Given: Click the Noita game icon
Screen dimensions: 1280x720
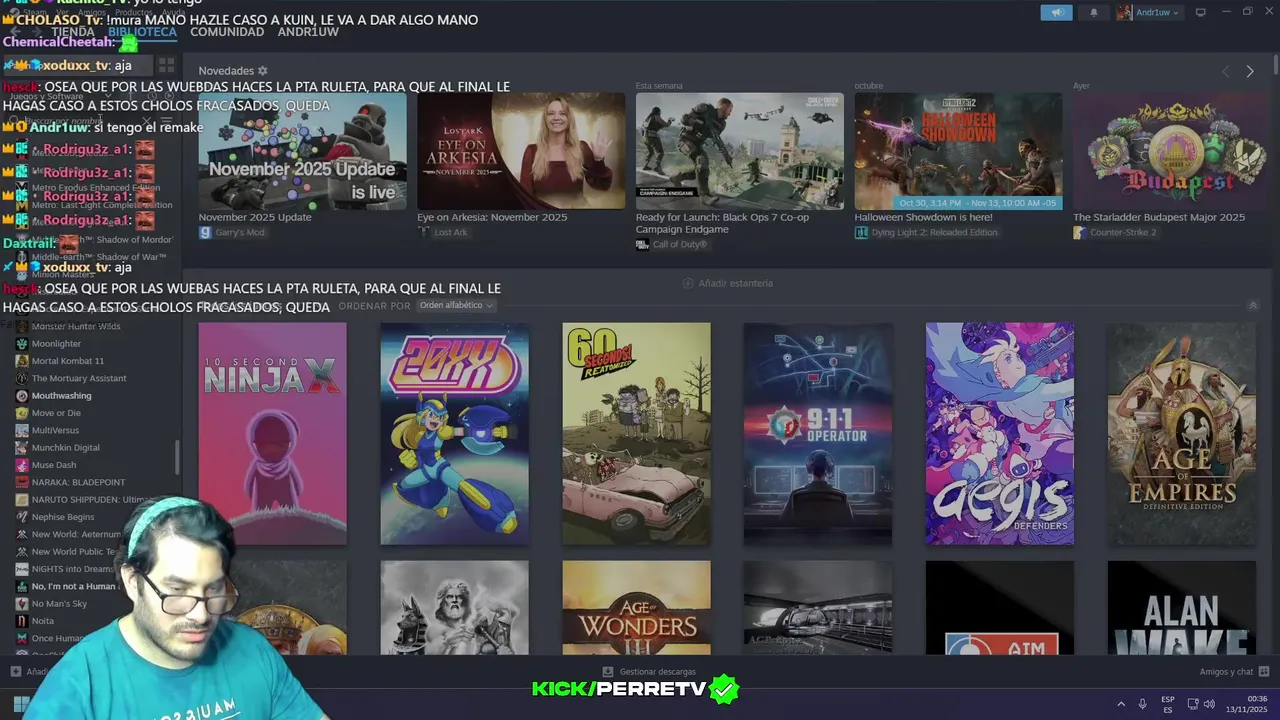Looking at the screenshot, I should click(22, 621).
